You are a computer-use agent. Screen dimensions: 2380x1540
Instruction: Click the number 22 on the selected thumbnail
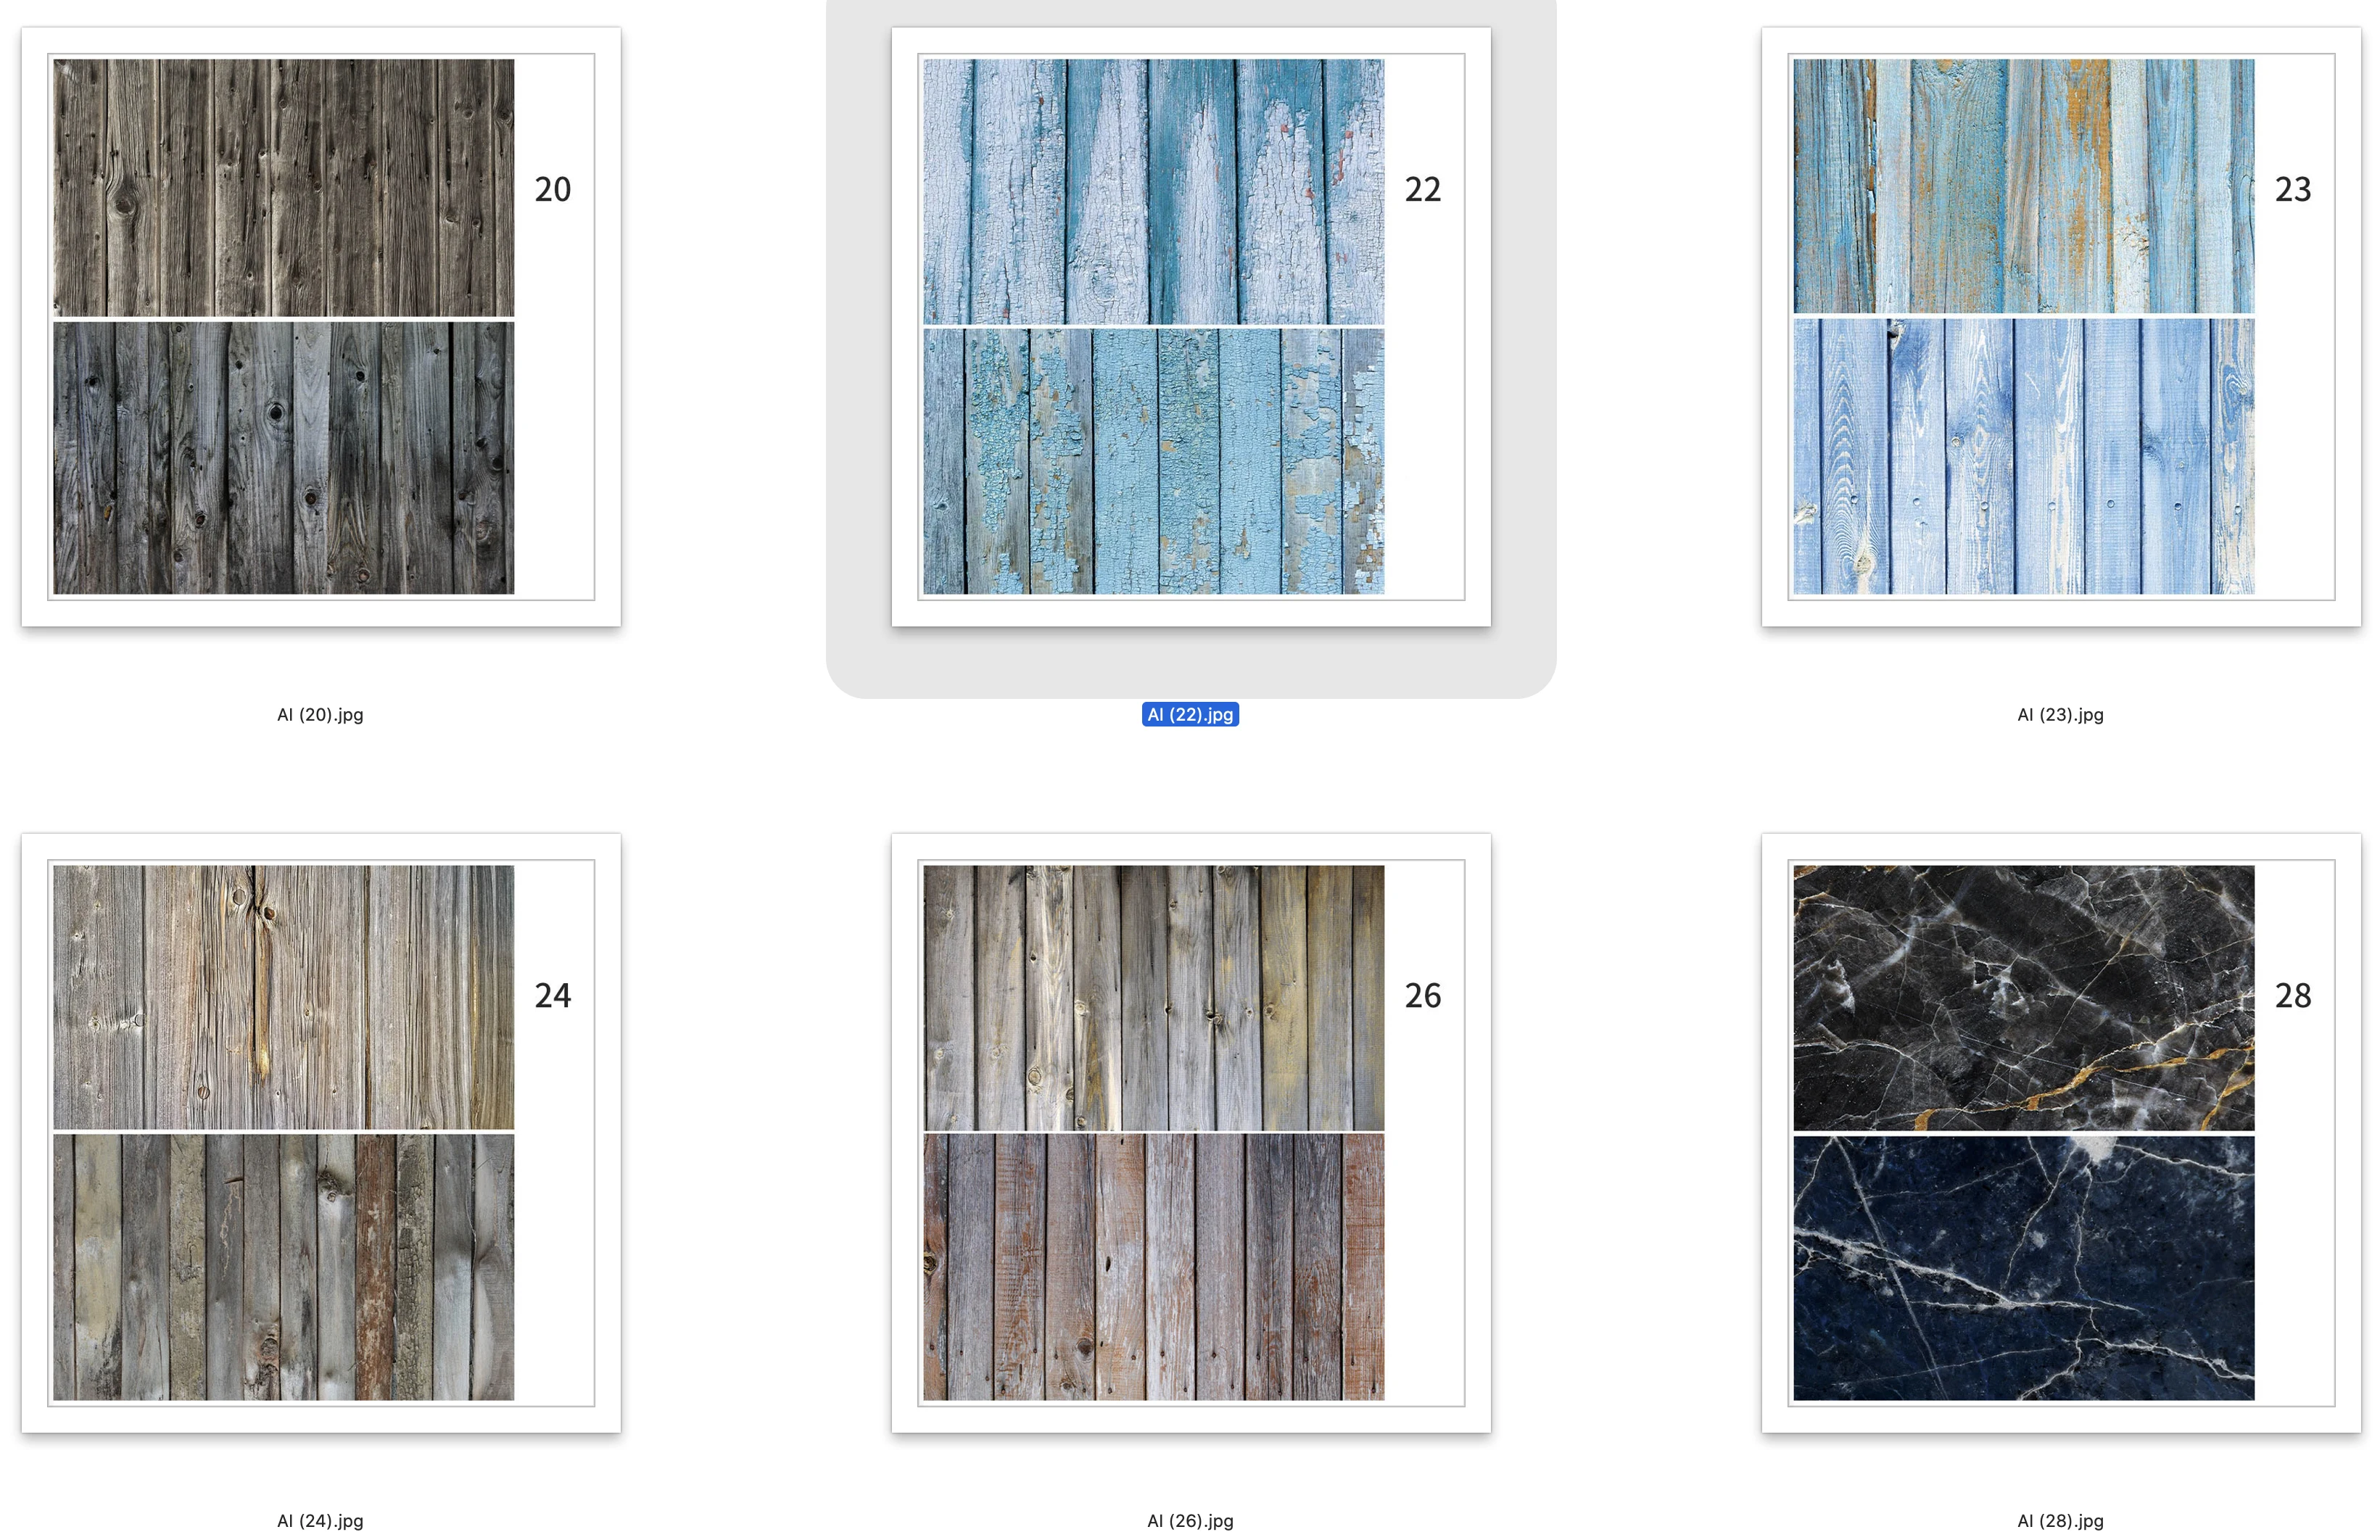click(1423, 189)
